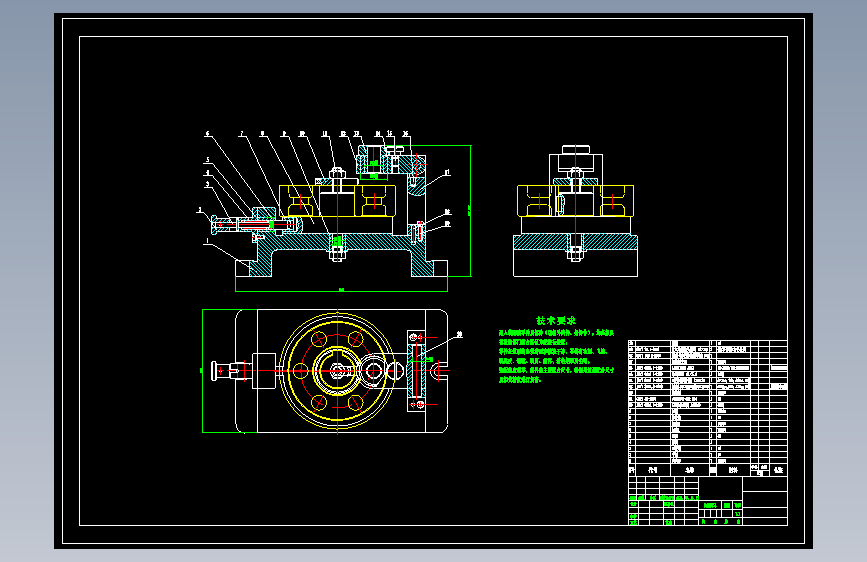Select part balloon number 9
867x562 pixels.
pyautogui.click(x=284, y=133)
